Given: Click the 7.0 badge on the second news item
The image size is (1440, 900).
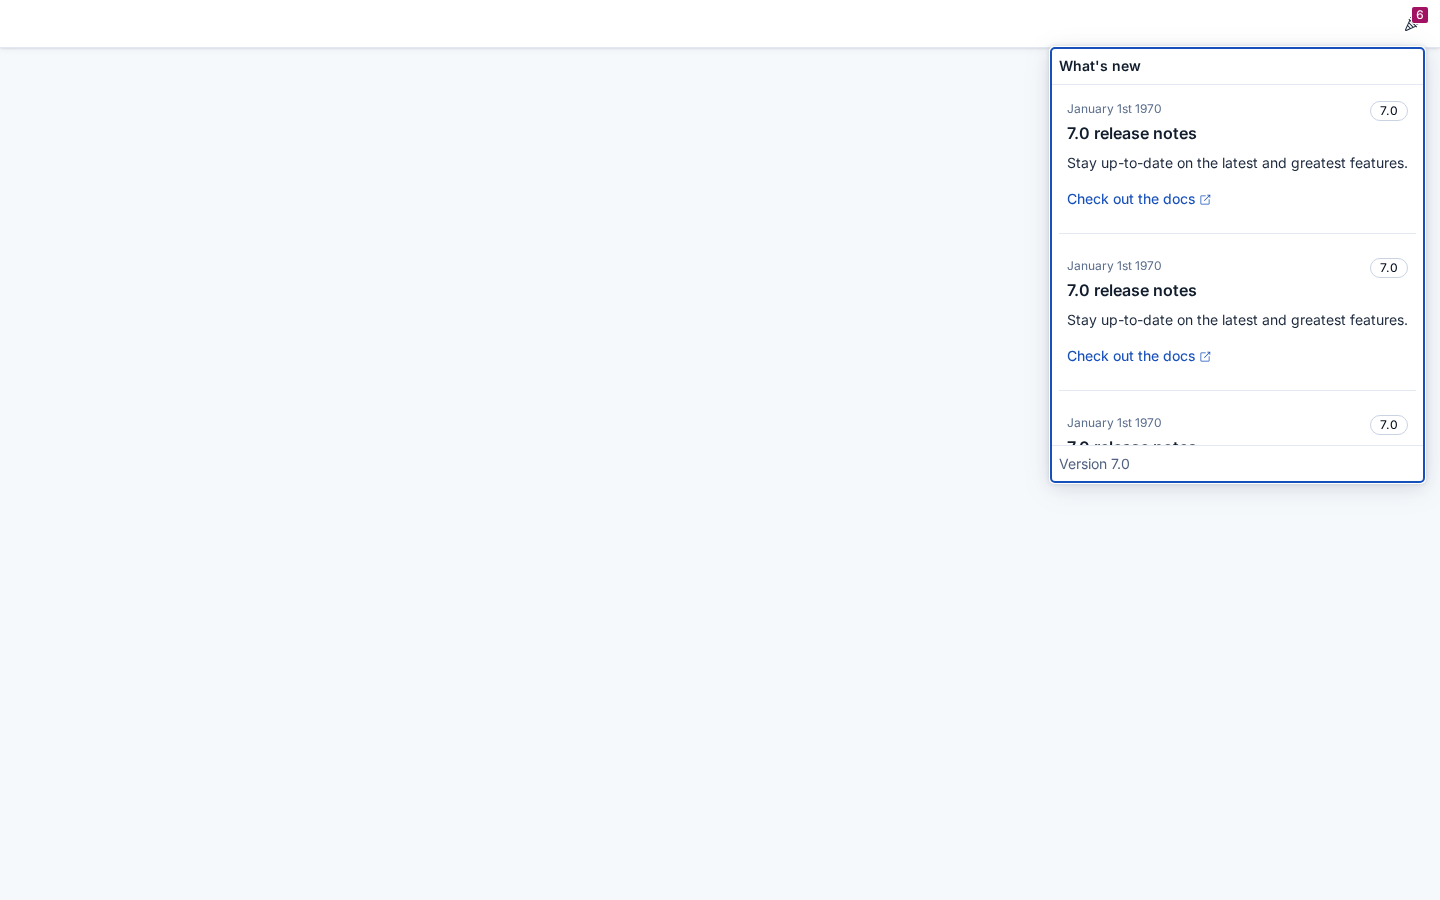Looking at the screenshot, I should click(1388, 268).
